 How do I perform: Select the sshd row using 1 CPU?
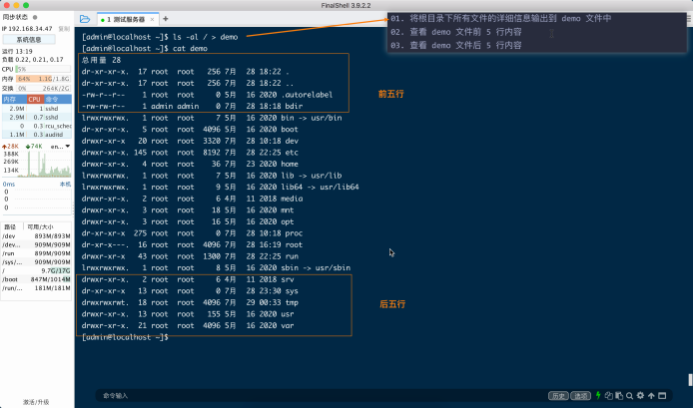(36, 108)
